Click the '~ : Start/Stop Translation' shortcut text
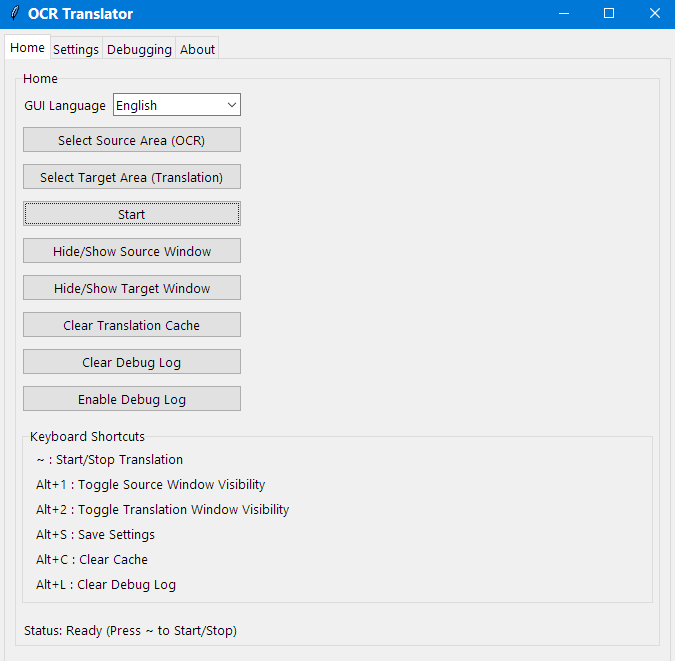 [110, 459]
